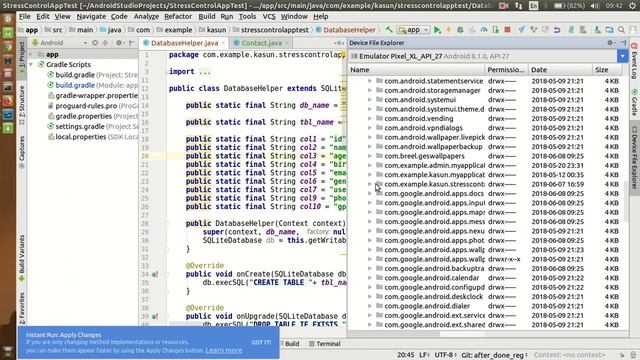Close the Contact.java tab
This screenshot has height=360, width=640.
click(x=287, y=43)
